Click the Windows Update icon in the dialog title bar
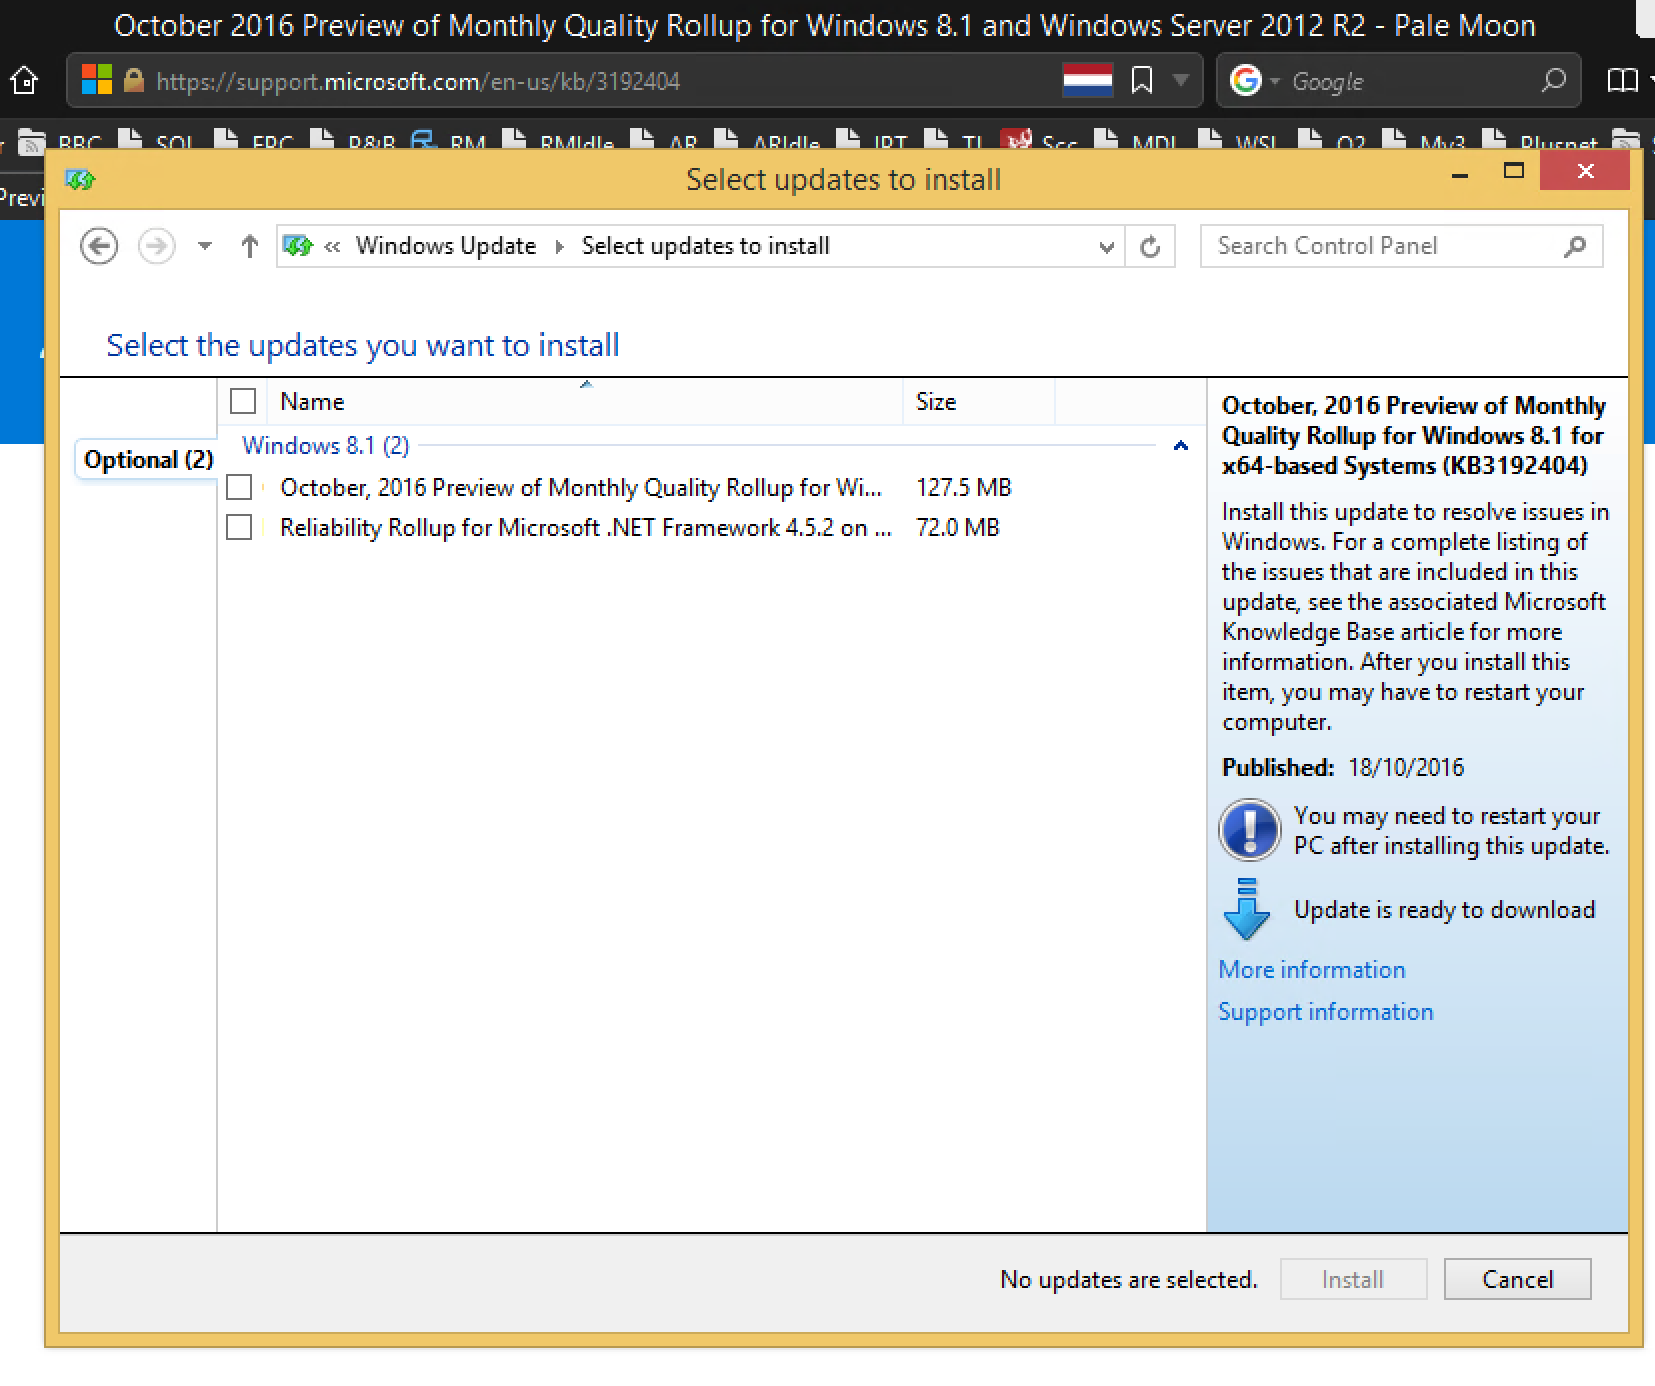Viewport: 1655px width, 1386px height. click(x=80, y=180)
